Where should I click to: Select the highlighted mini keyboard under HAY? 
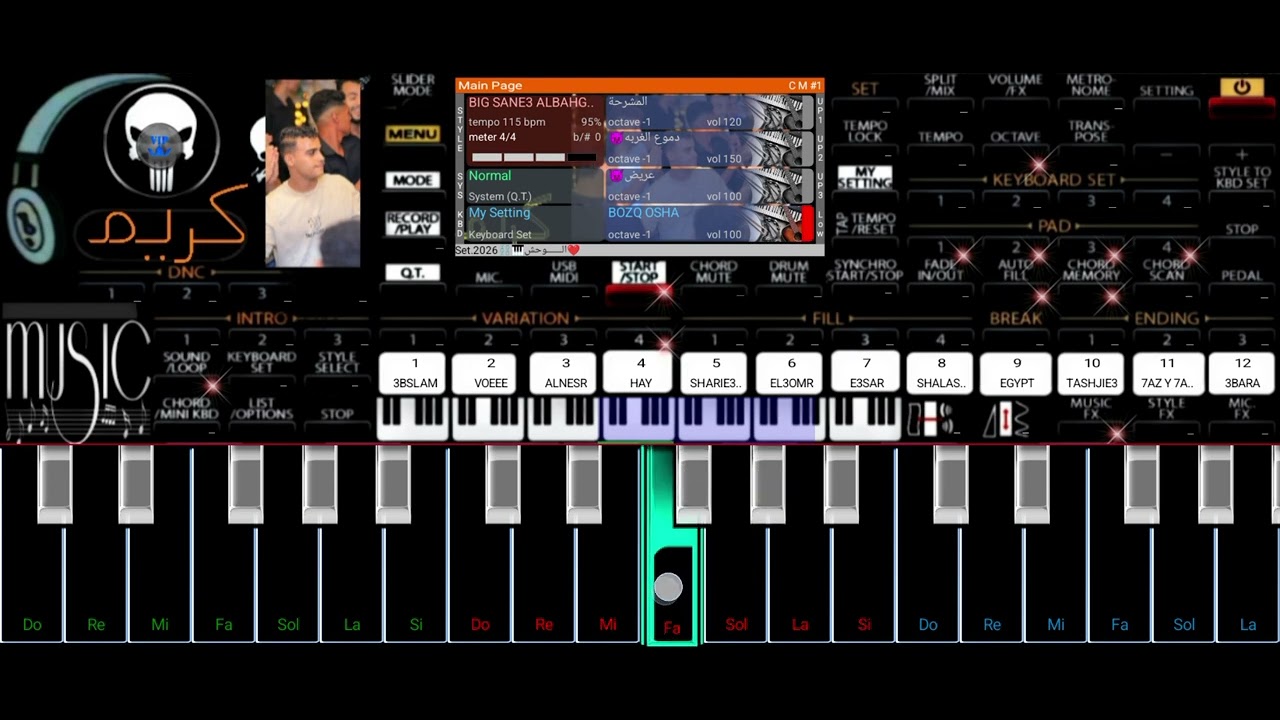point(639,419)
